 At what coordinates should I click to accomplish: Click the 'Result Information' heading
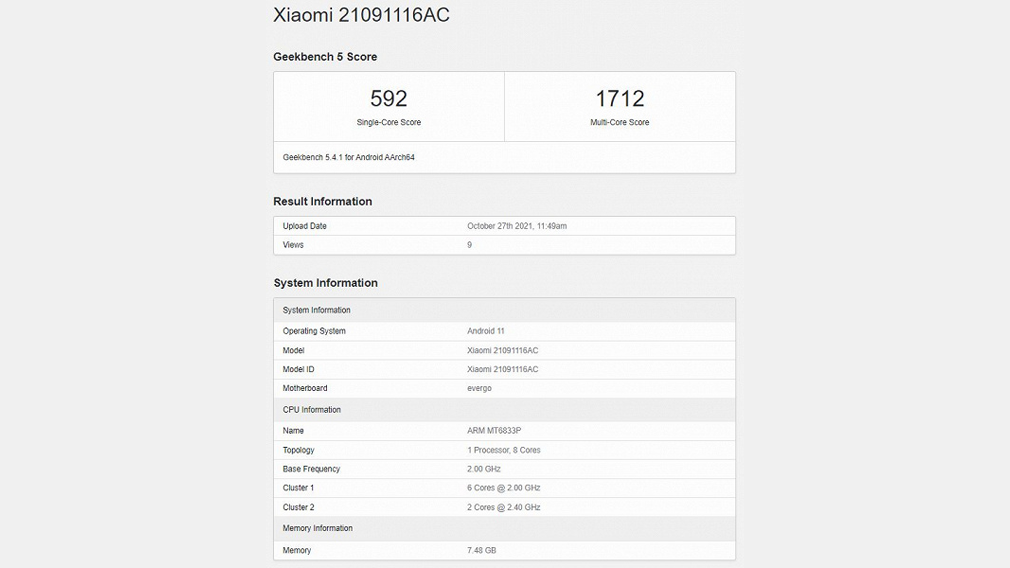(x=323, y=202)
